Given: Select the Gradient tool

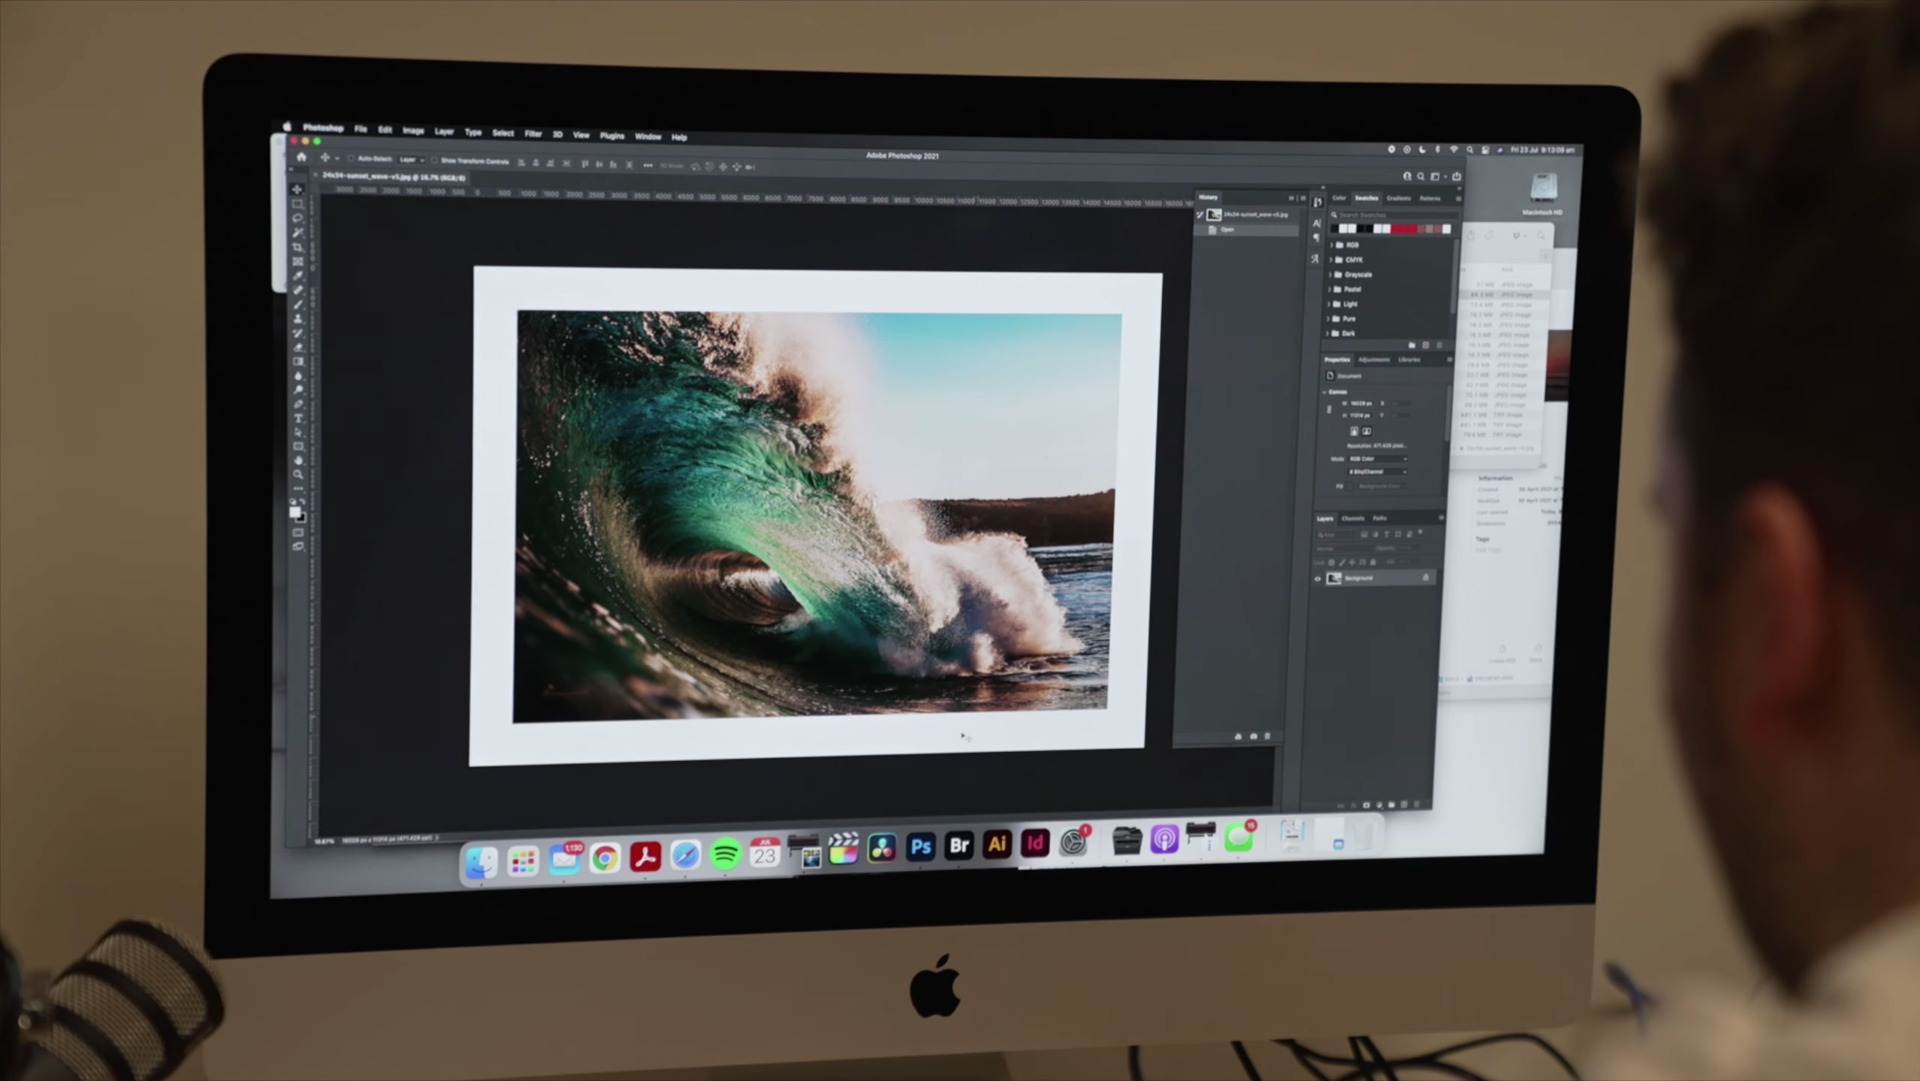Looking at the screenshot, I should pyautogui.click(x=297, y=361).
